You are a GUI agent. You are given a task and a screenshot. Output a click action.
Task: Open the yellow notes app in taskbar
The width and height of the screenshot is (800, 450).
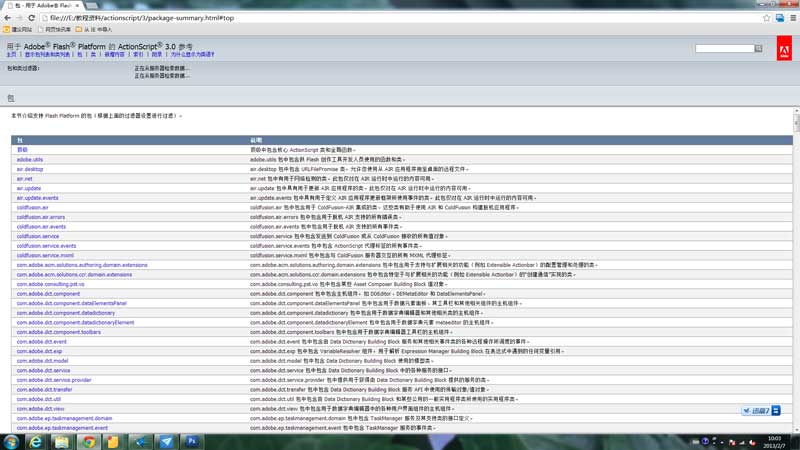coord(113,442)
